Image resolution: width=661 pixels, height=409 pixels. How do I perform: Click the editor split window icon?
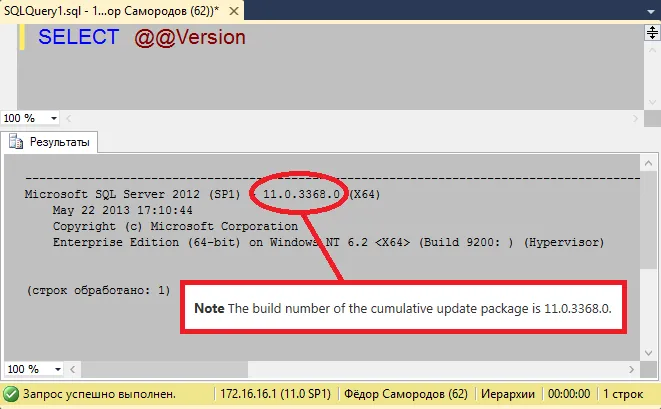[652, 32]
